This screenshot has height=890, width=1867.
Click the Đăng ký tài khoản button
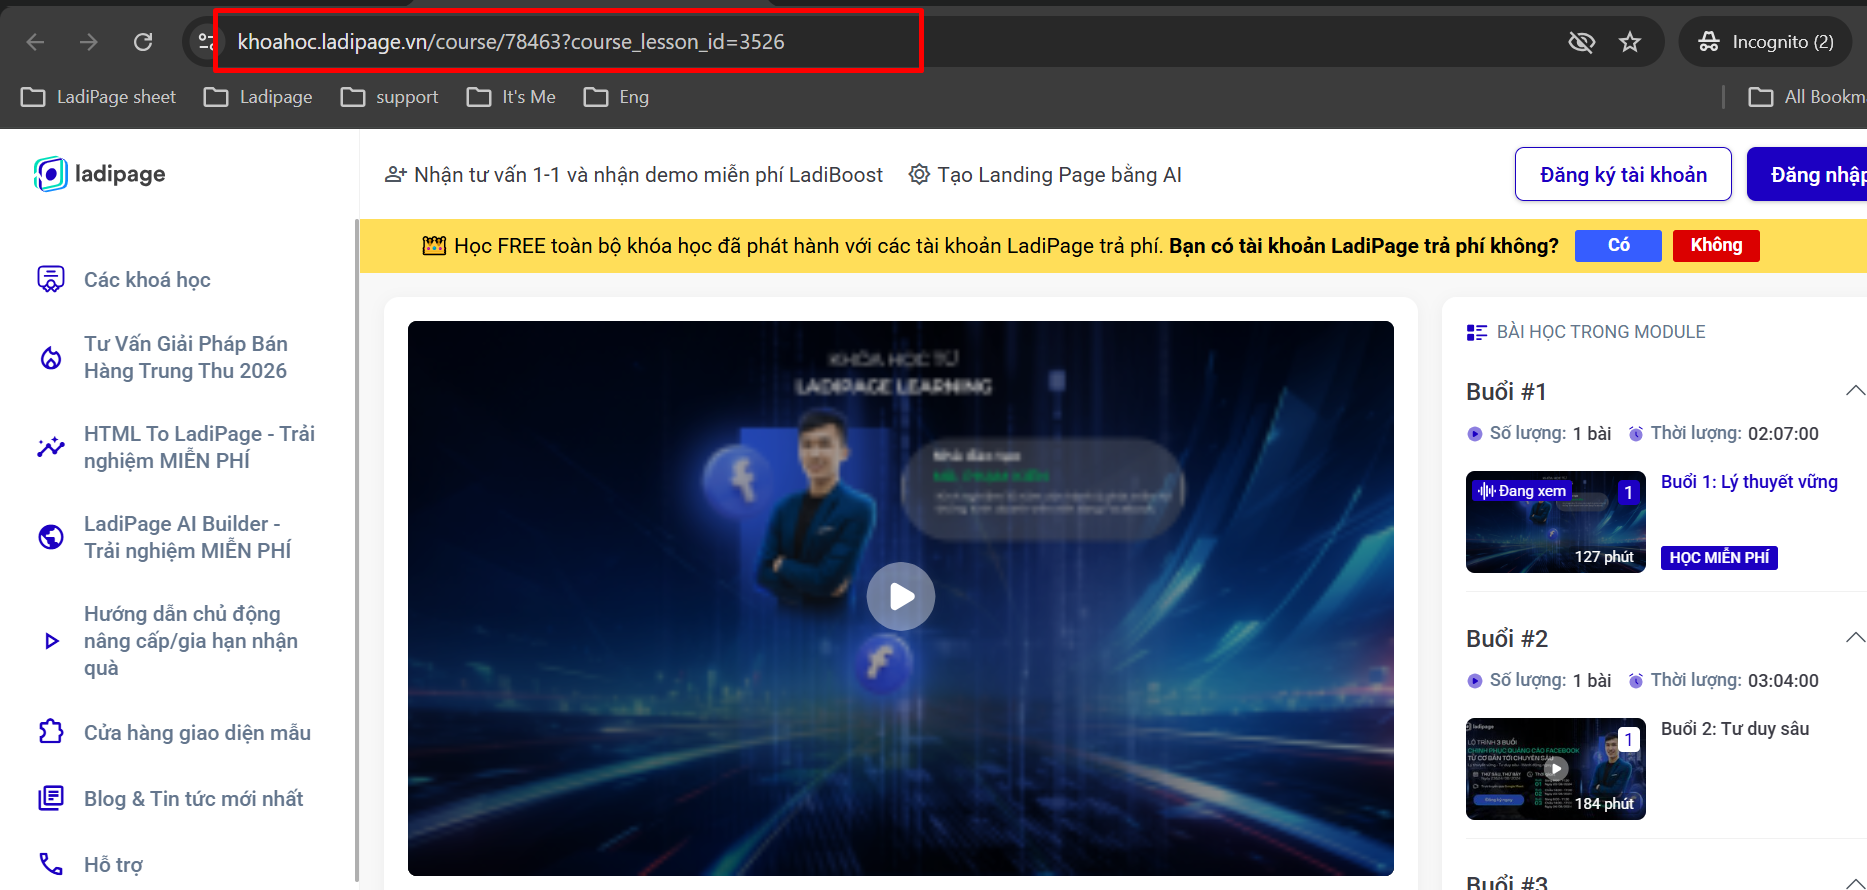click(1623, 175)
